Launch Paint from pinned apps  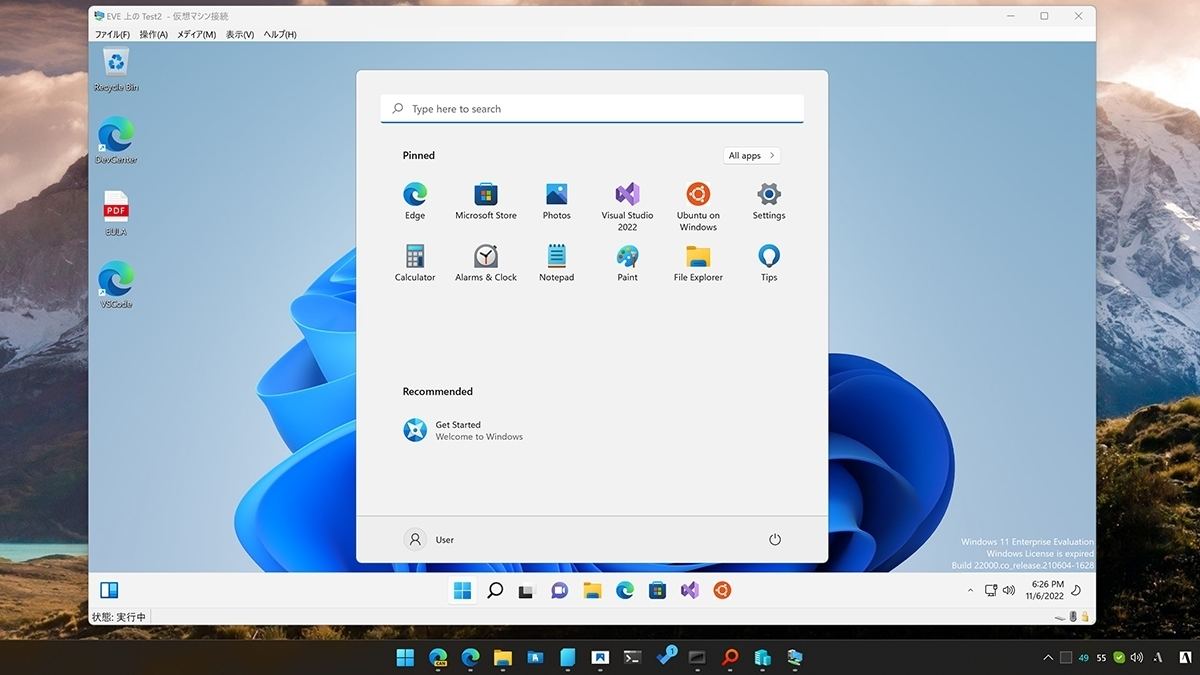tap(627, 263)
